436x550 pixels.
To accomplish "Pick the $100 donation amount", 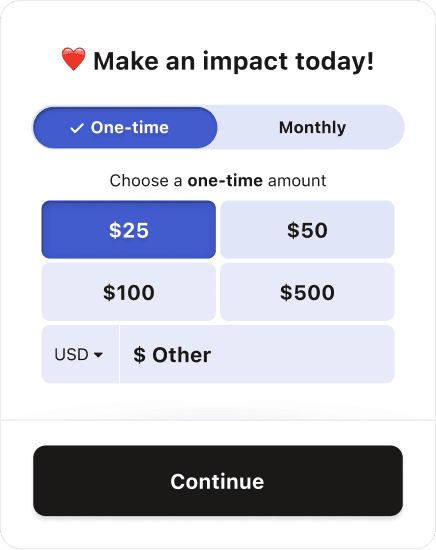I will click(129, 292).
